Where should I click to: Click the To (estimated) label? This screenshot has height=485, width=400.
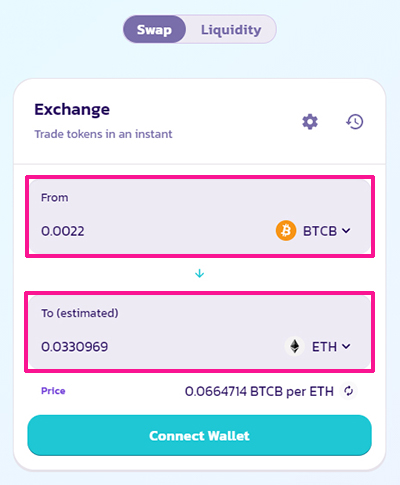pos(80,313)
